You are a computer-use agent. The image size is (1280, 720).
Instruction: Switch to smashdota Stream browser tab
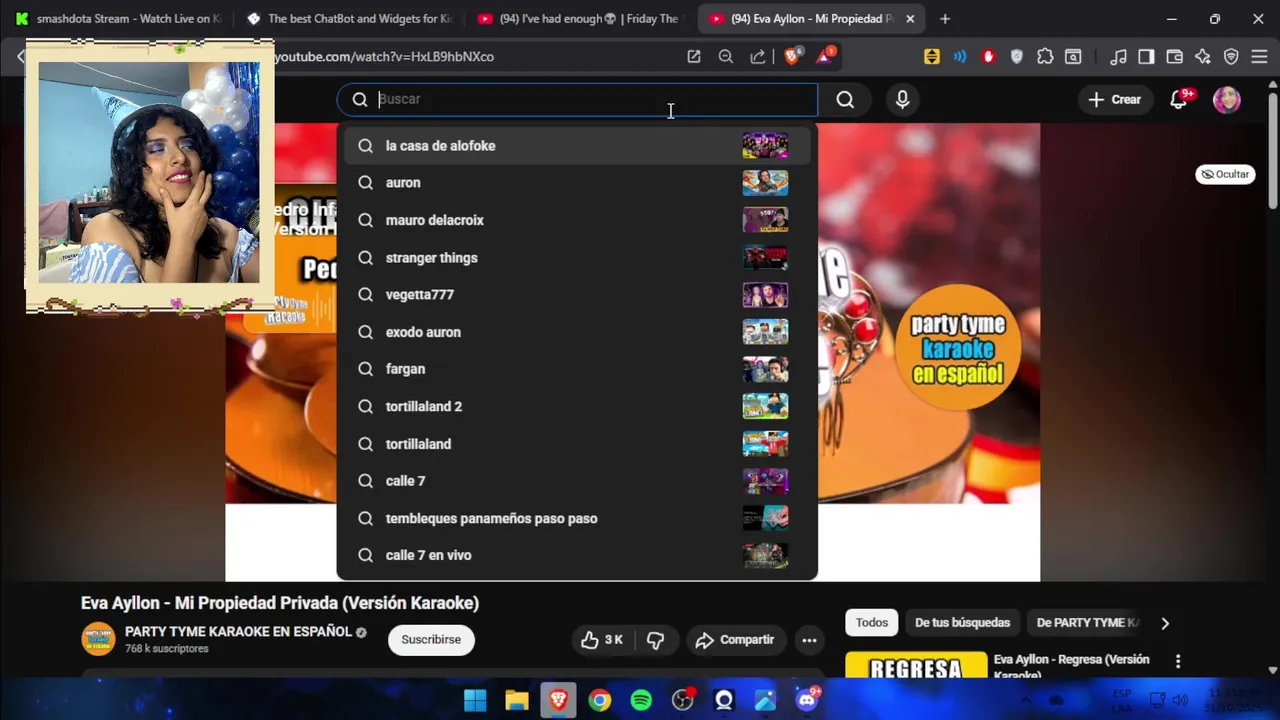pyautogui.click(x=119, y=19)
